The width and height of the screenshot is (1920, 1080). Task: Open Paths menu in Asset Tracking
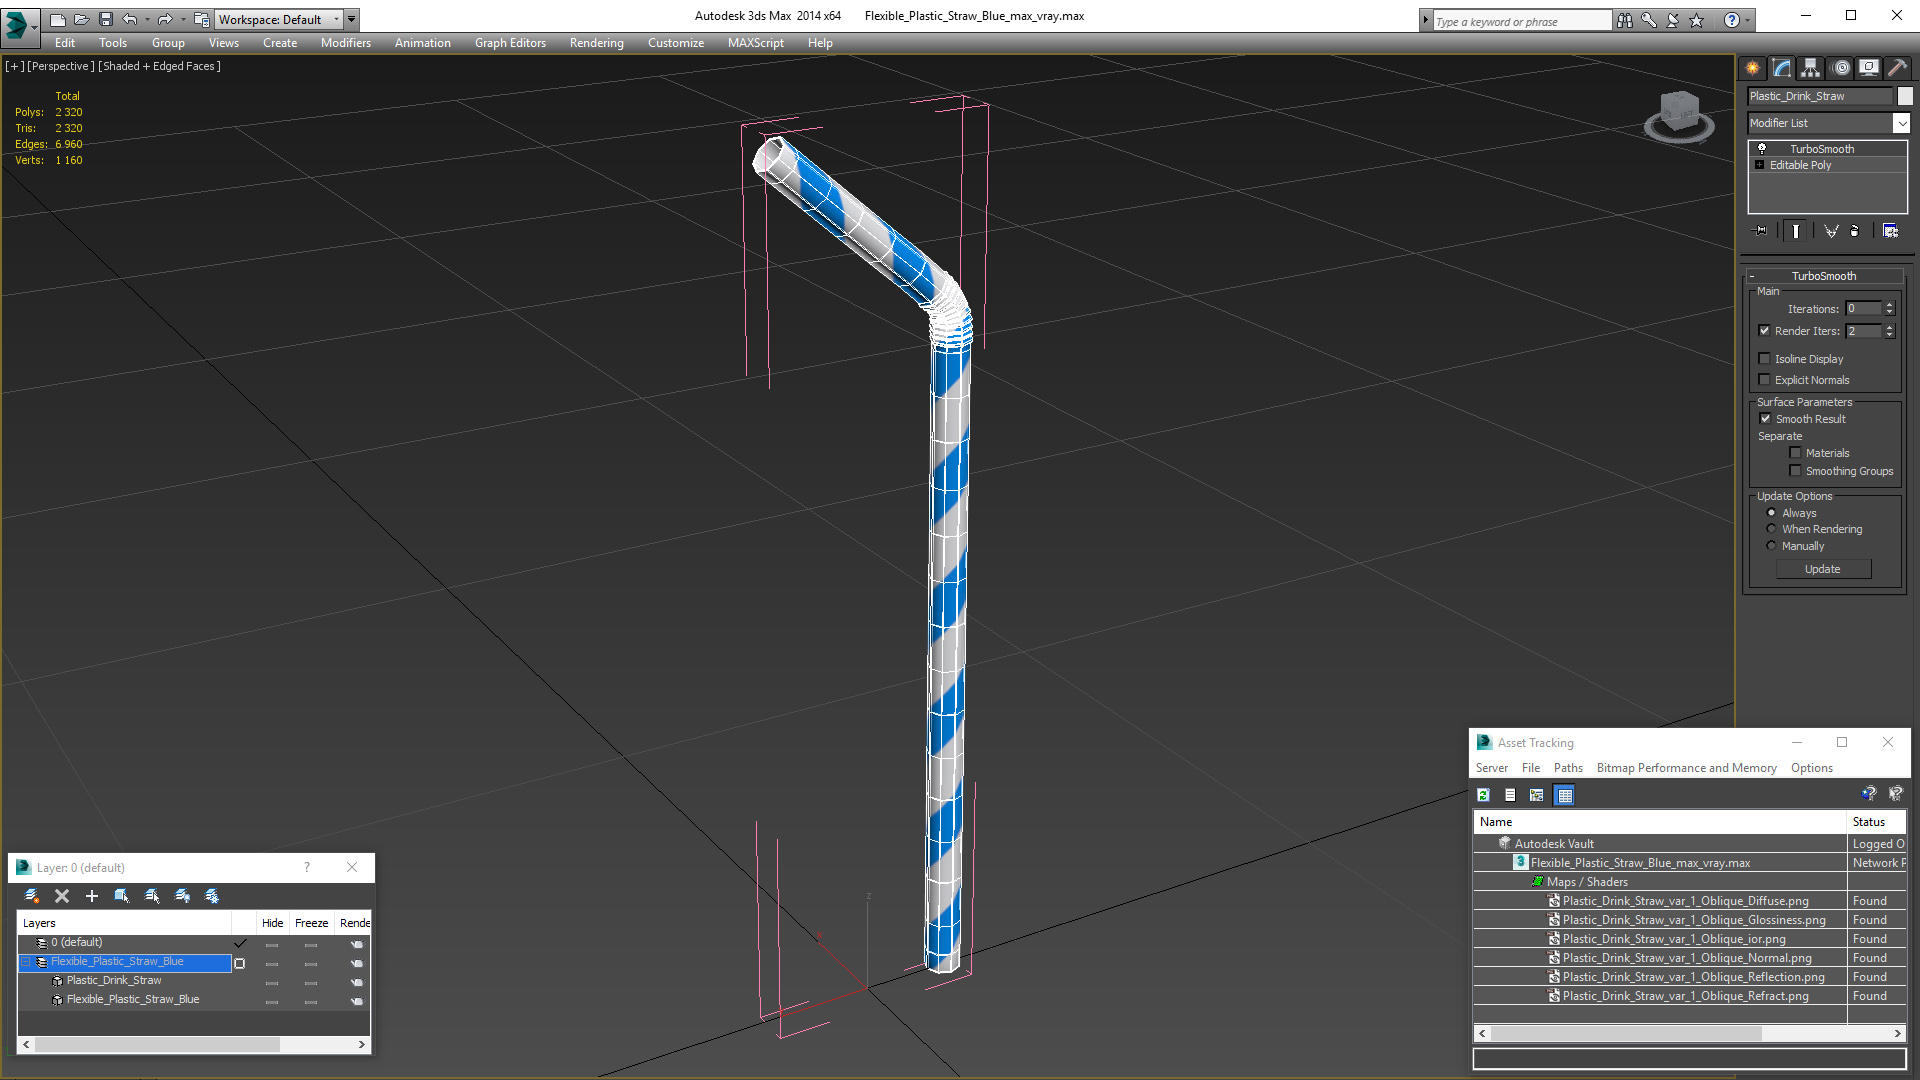tap(1567, 768)
